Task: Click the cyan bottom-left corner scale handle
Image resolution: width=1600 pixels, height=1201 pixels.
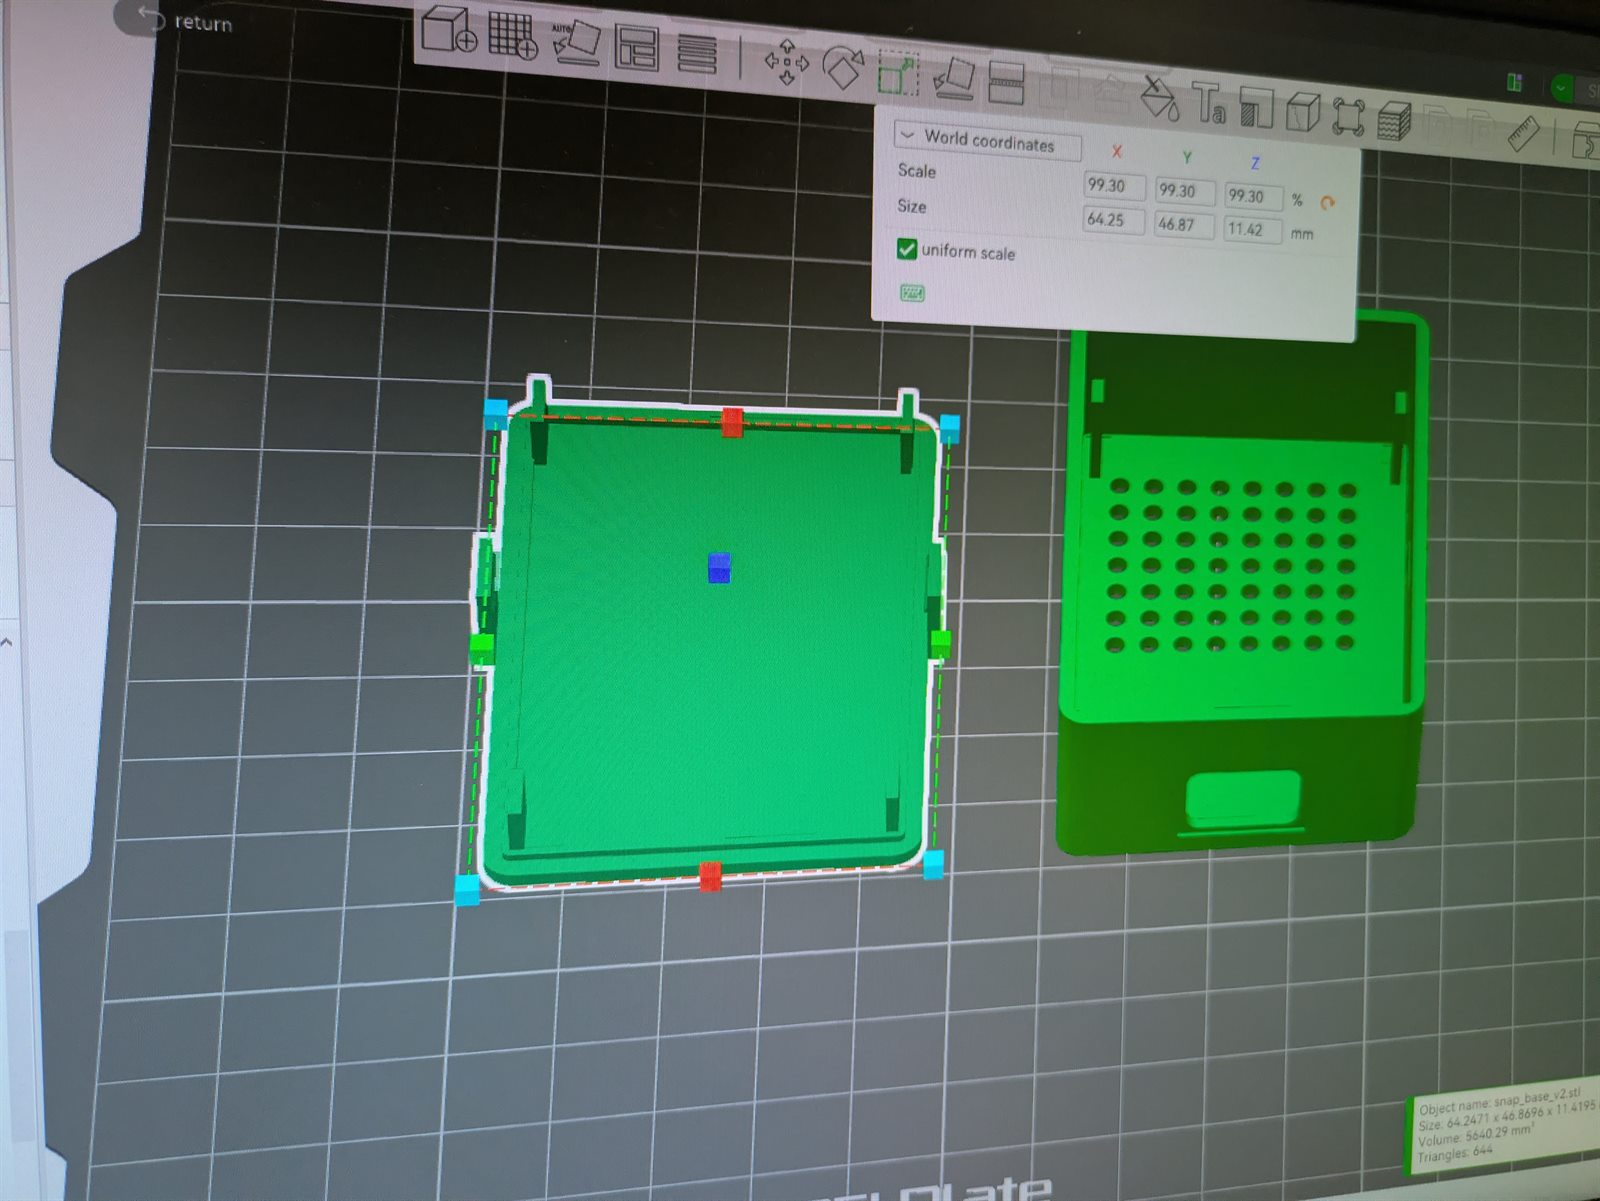Action: click(467, 890)
